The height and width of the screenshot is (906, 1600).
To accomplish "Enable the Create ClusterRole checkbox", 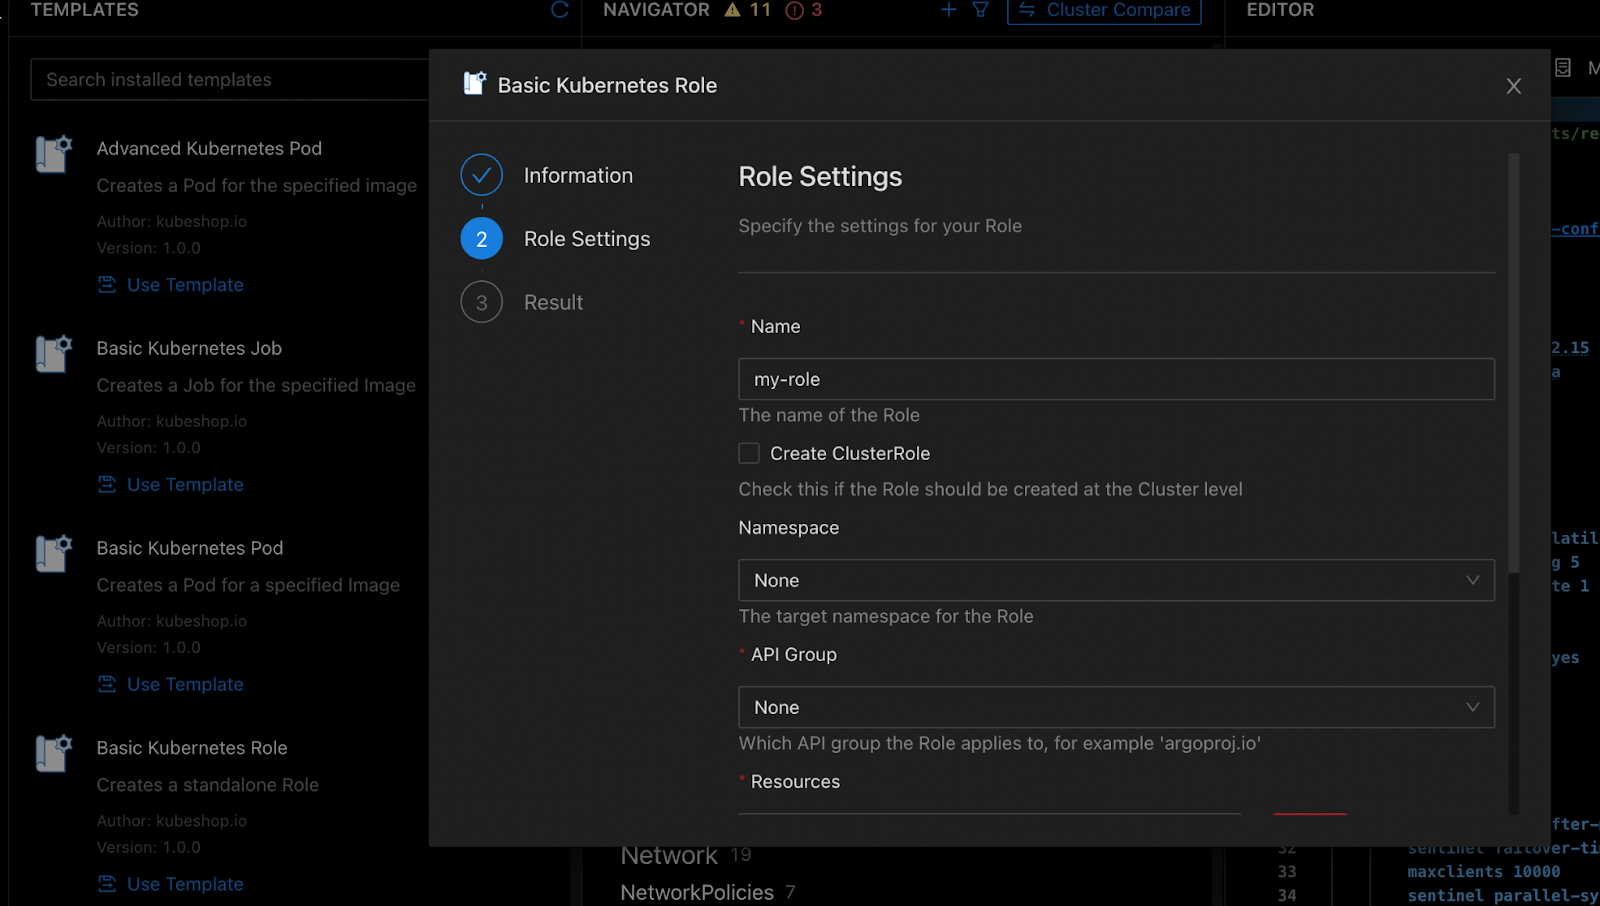I will pyautogui.click(x=749, y=453).
